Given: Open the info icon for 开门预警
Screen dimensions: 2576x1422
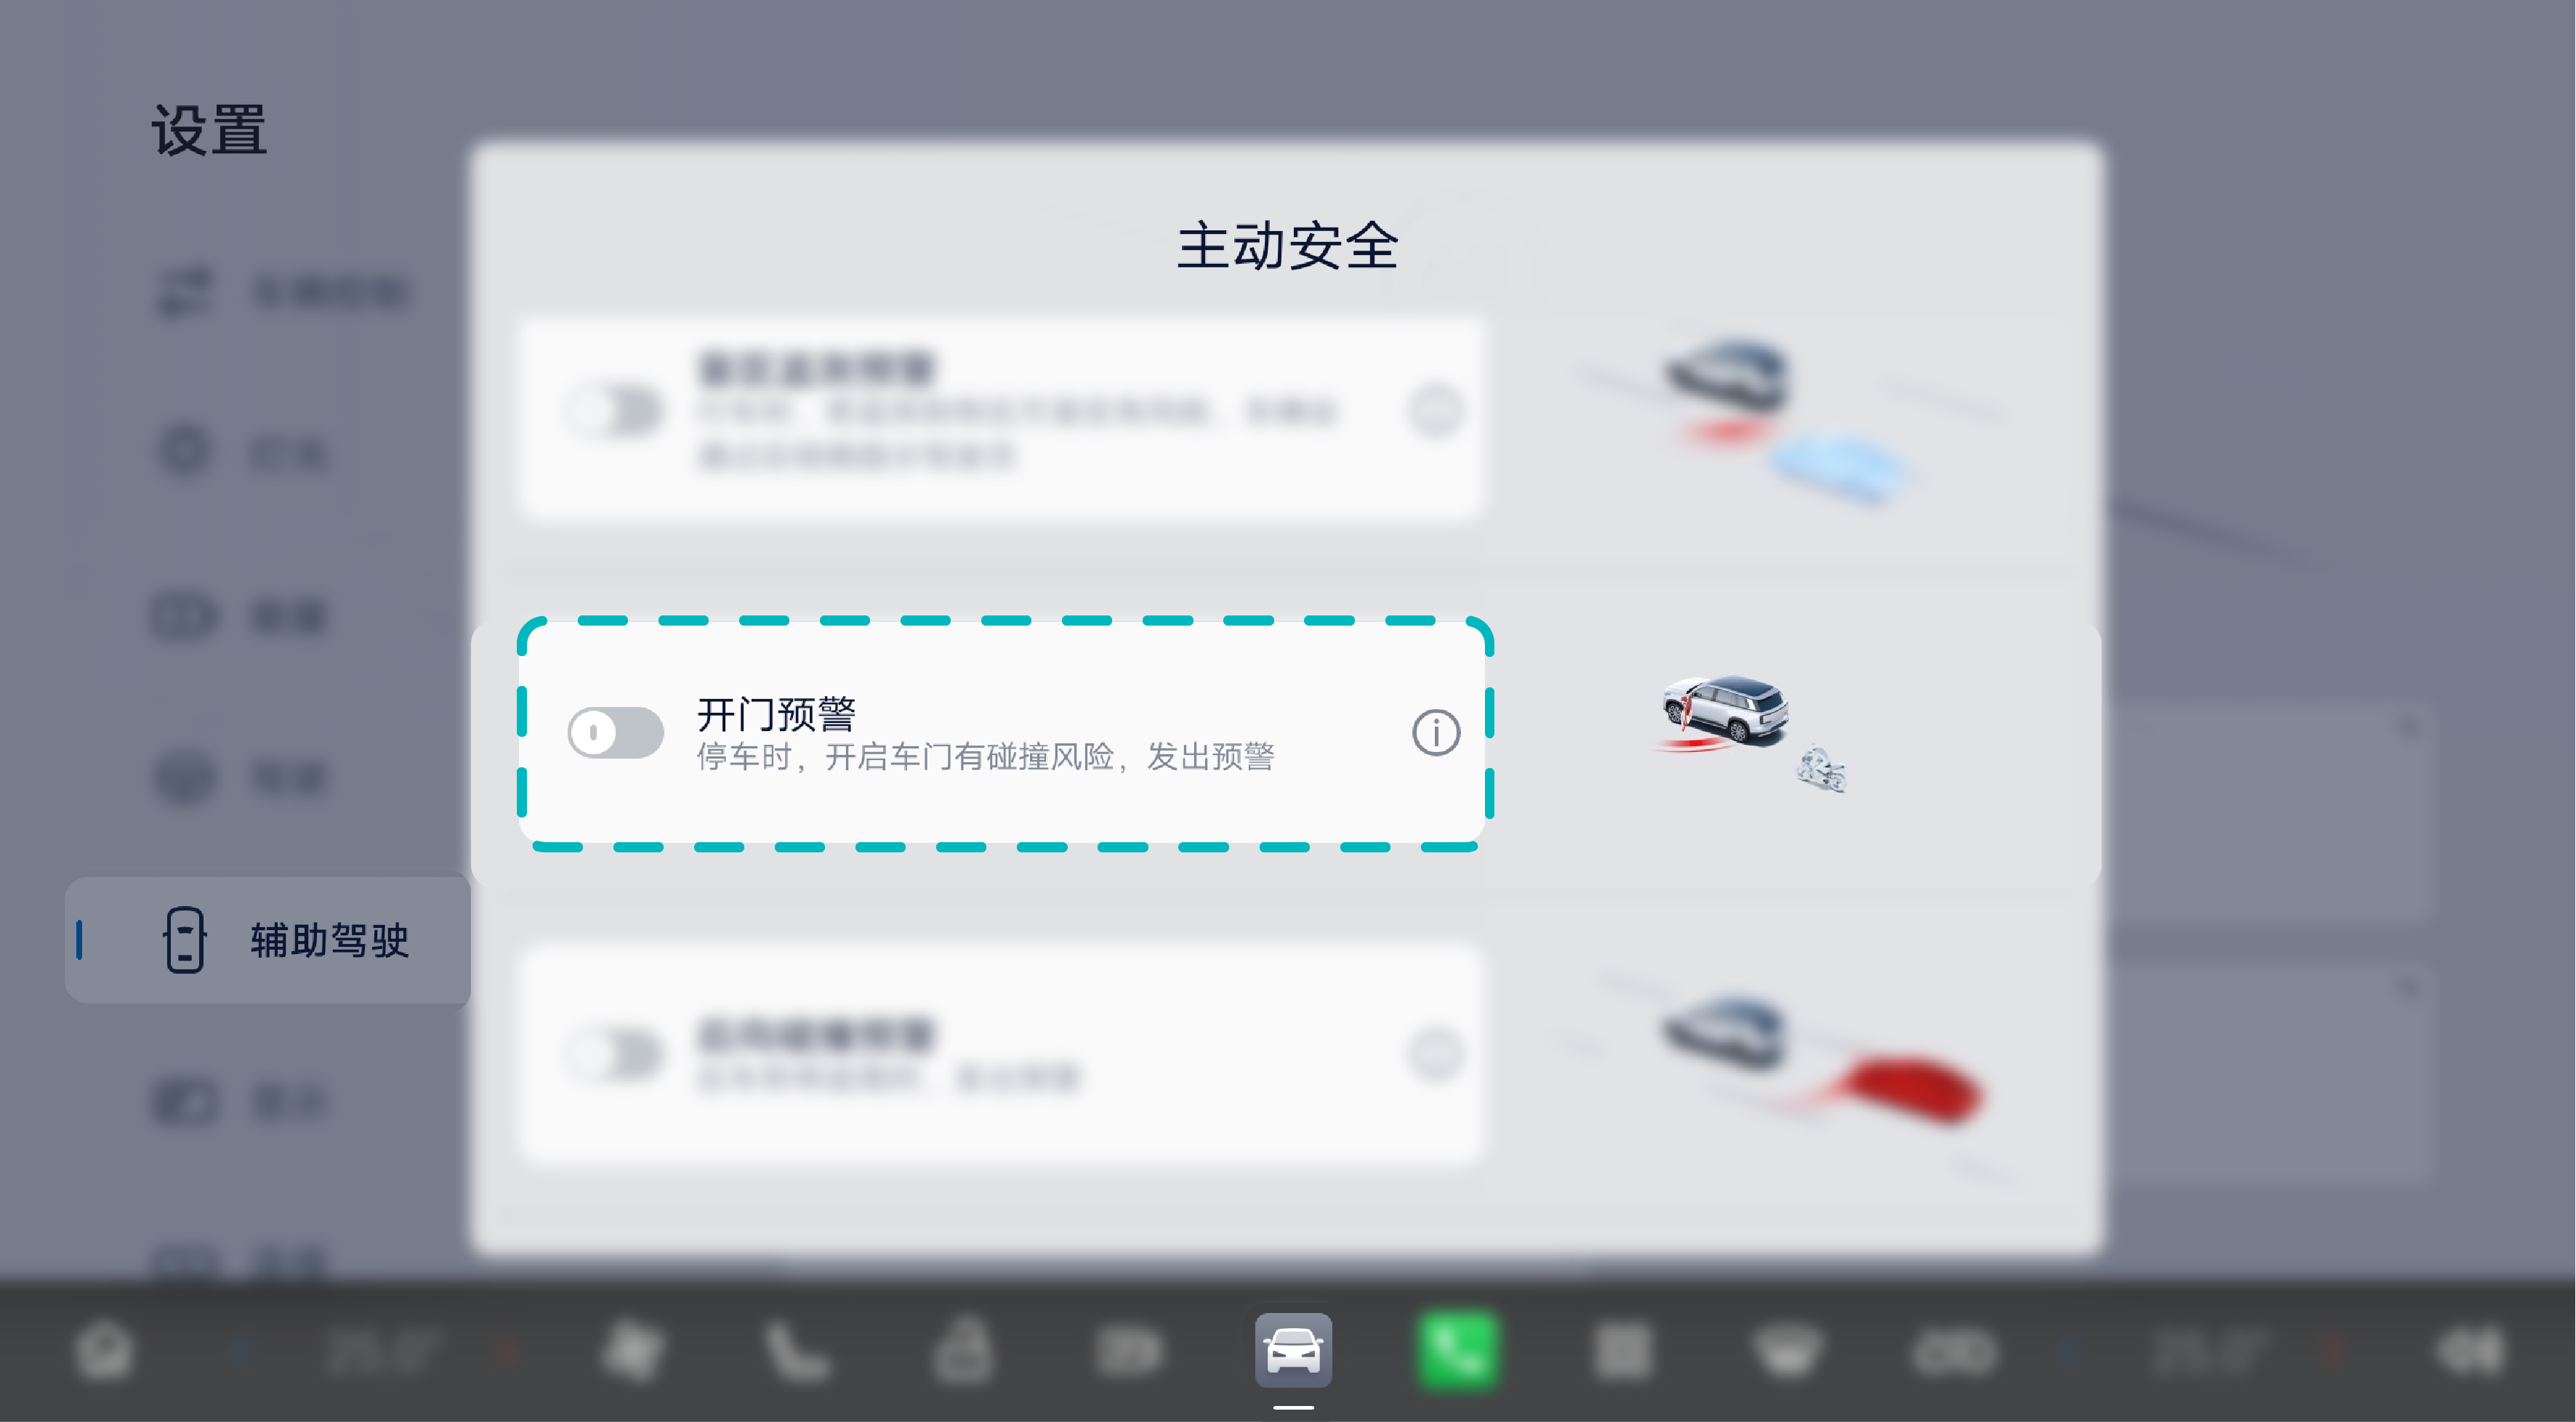Looking at the screenshot, I should pyautogui.click(x=1436, y=733).
